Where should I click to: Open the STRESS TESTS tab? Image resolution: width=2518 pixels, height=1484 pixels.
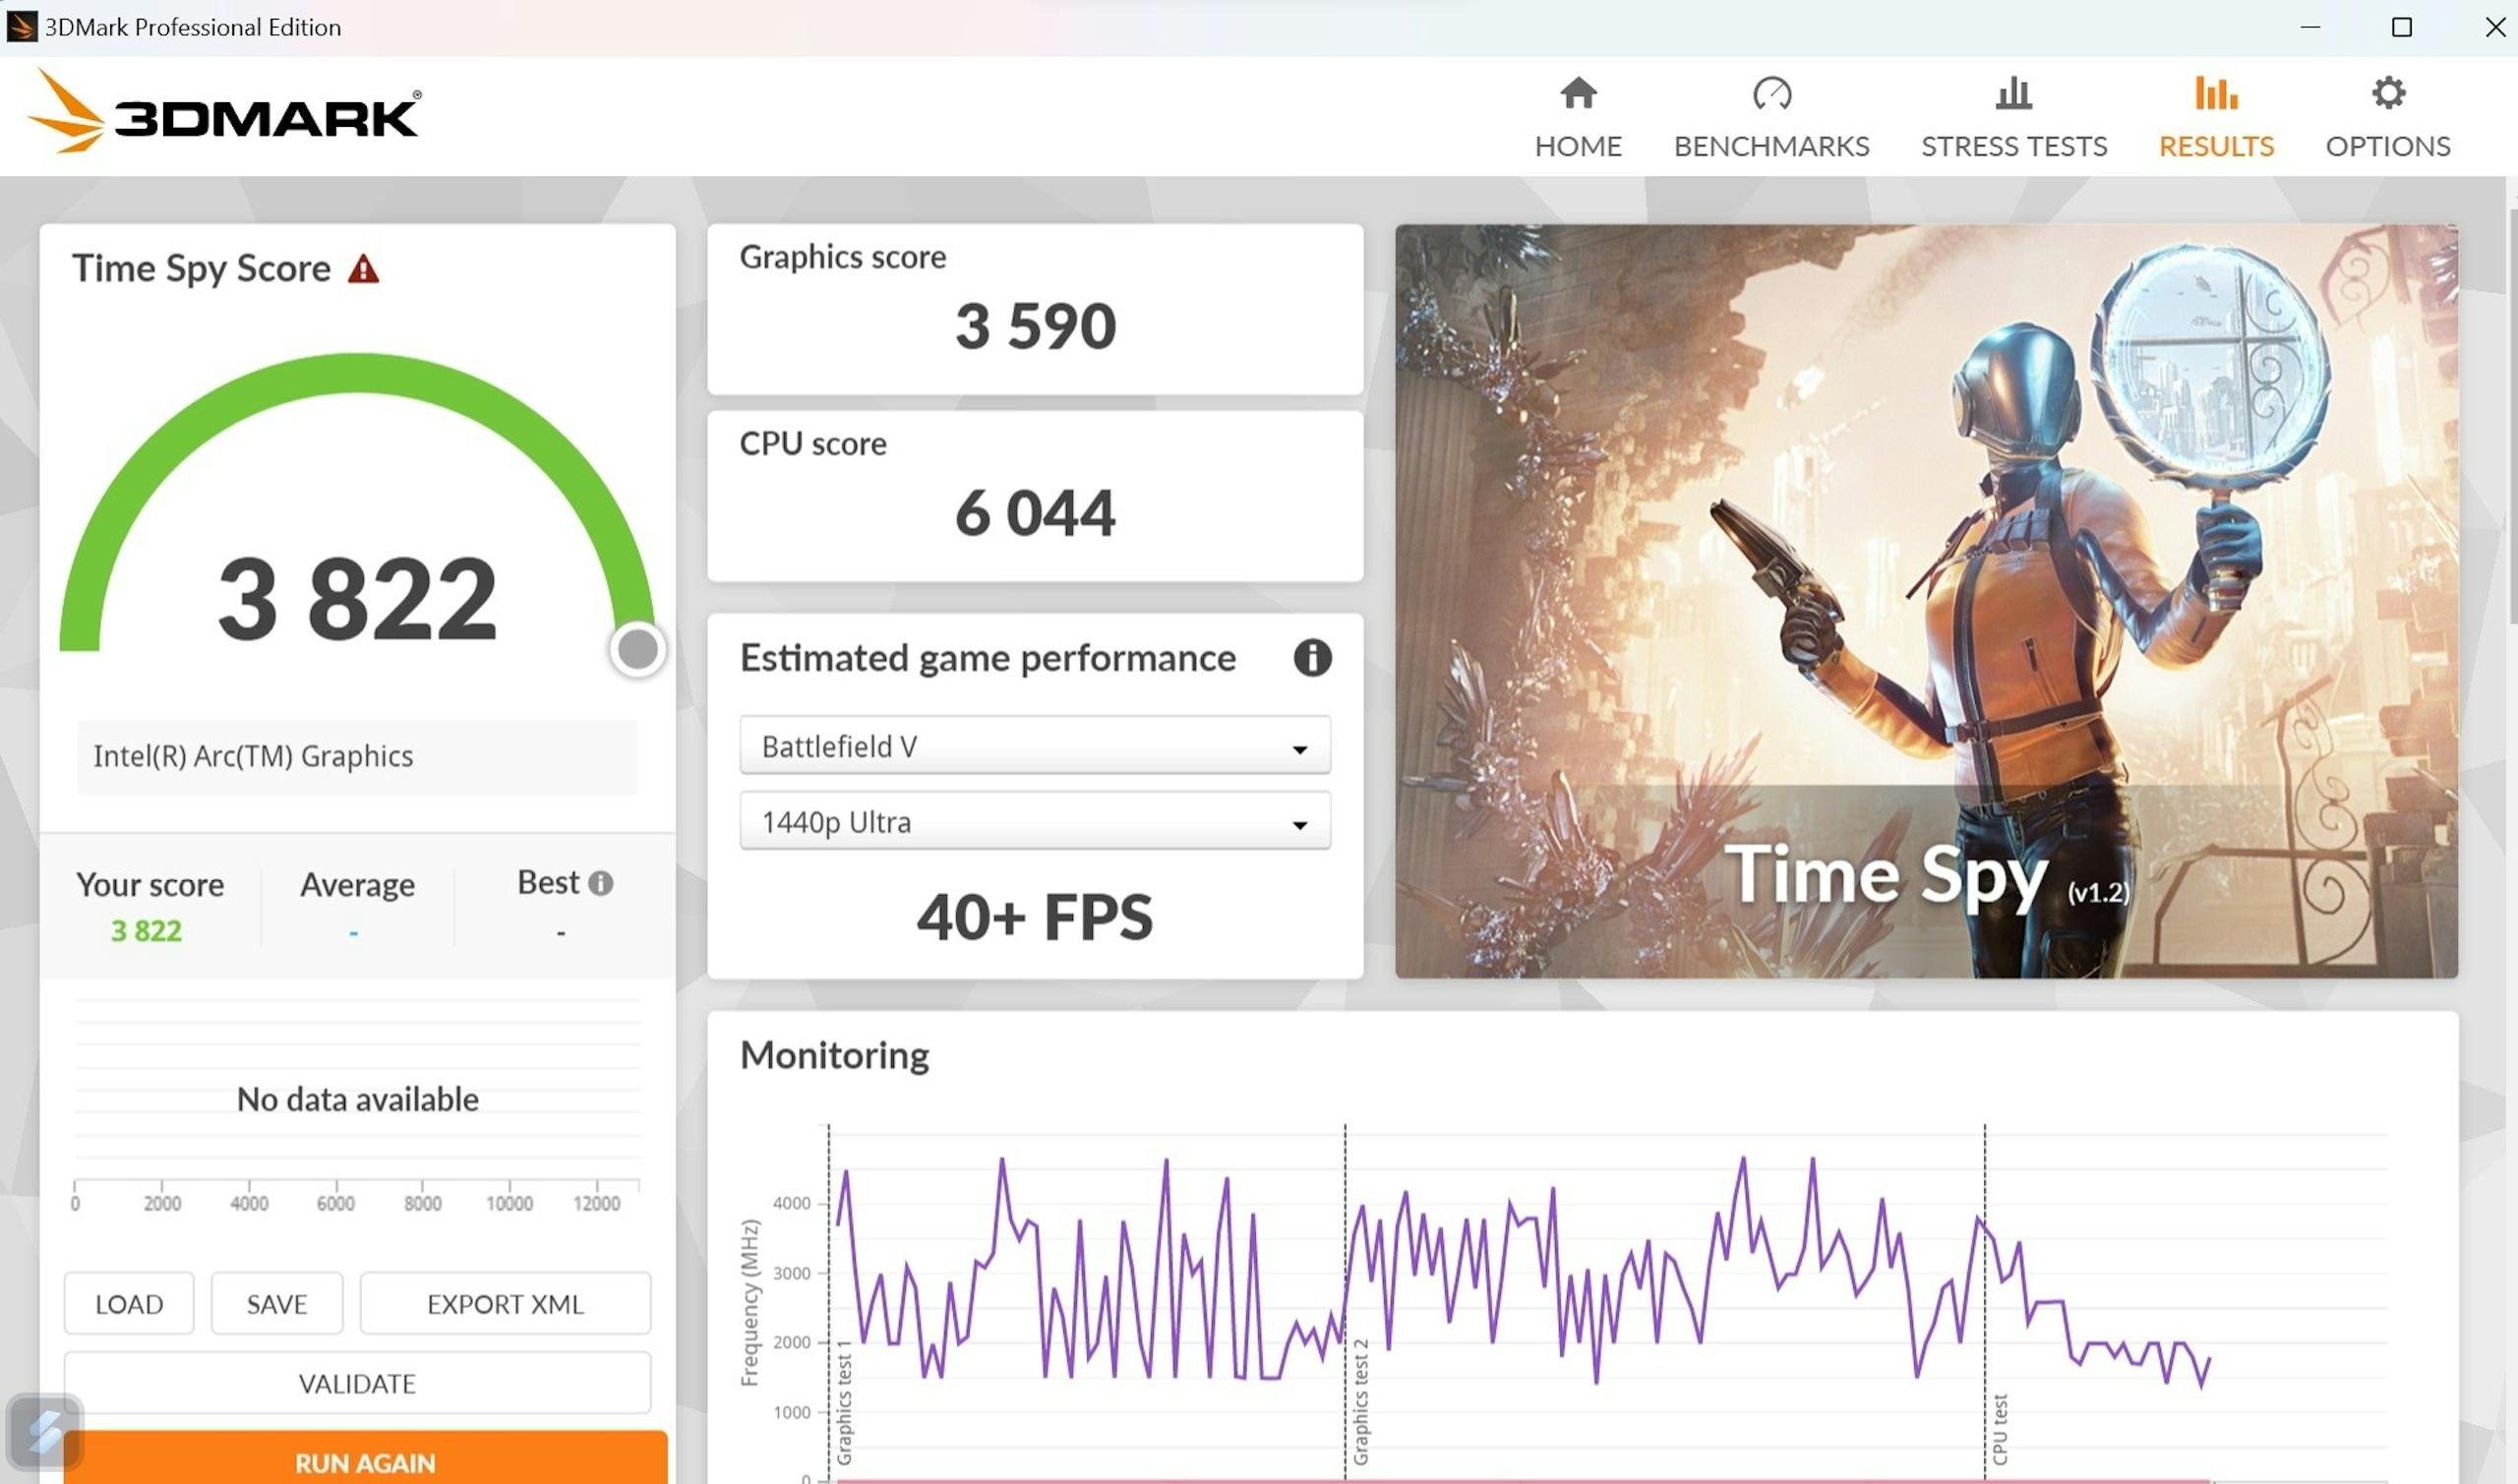tap(2013, 118)
